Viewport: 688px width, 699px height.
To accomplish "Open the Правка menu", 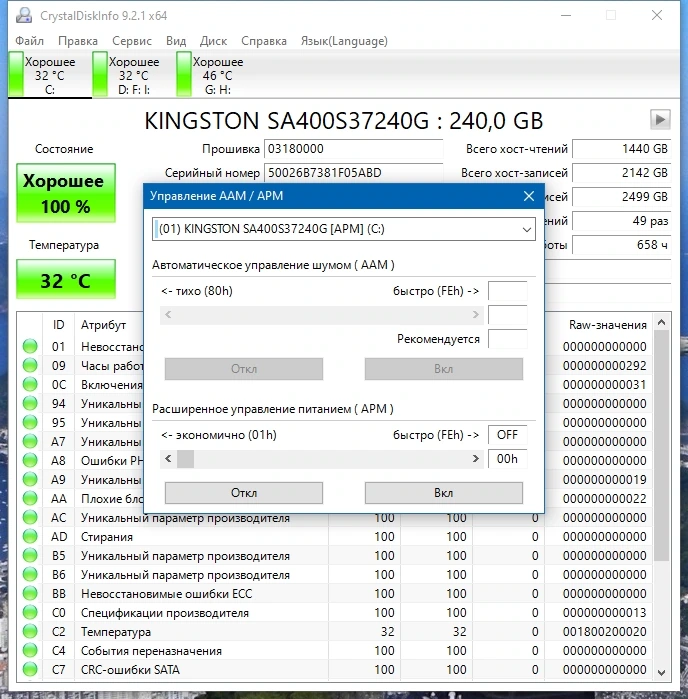I will (x=78, y=41).
